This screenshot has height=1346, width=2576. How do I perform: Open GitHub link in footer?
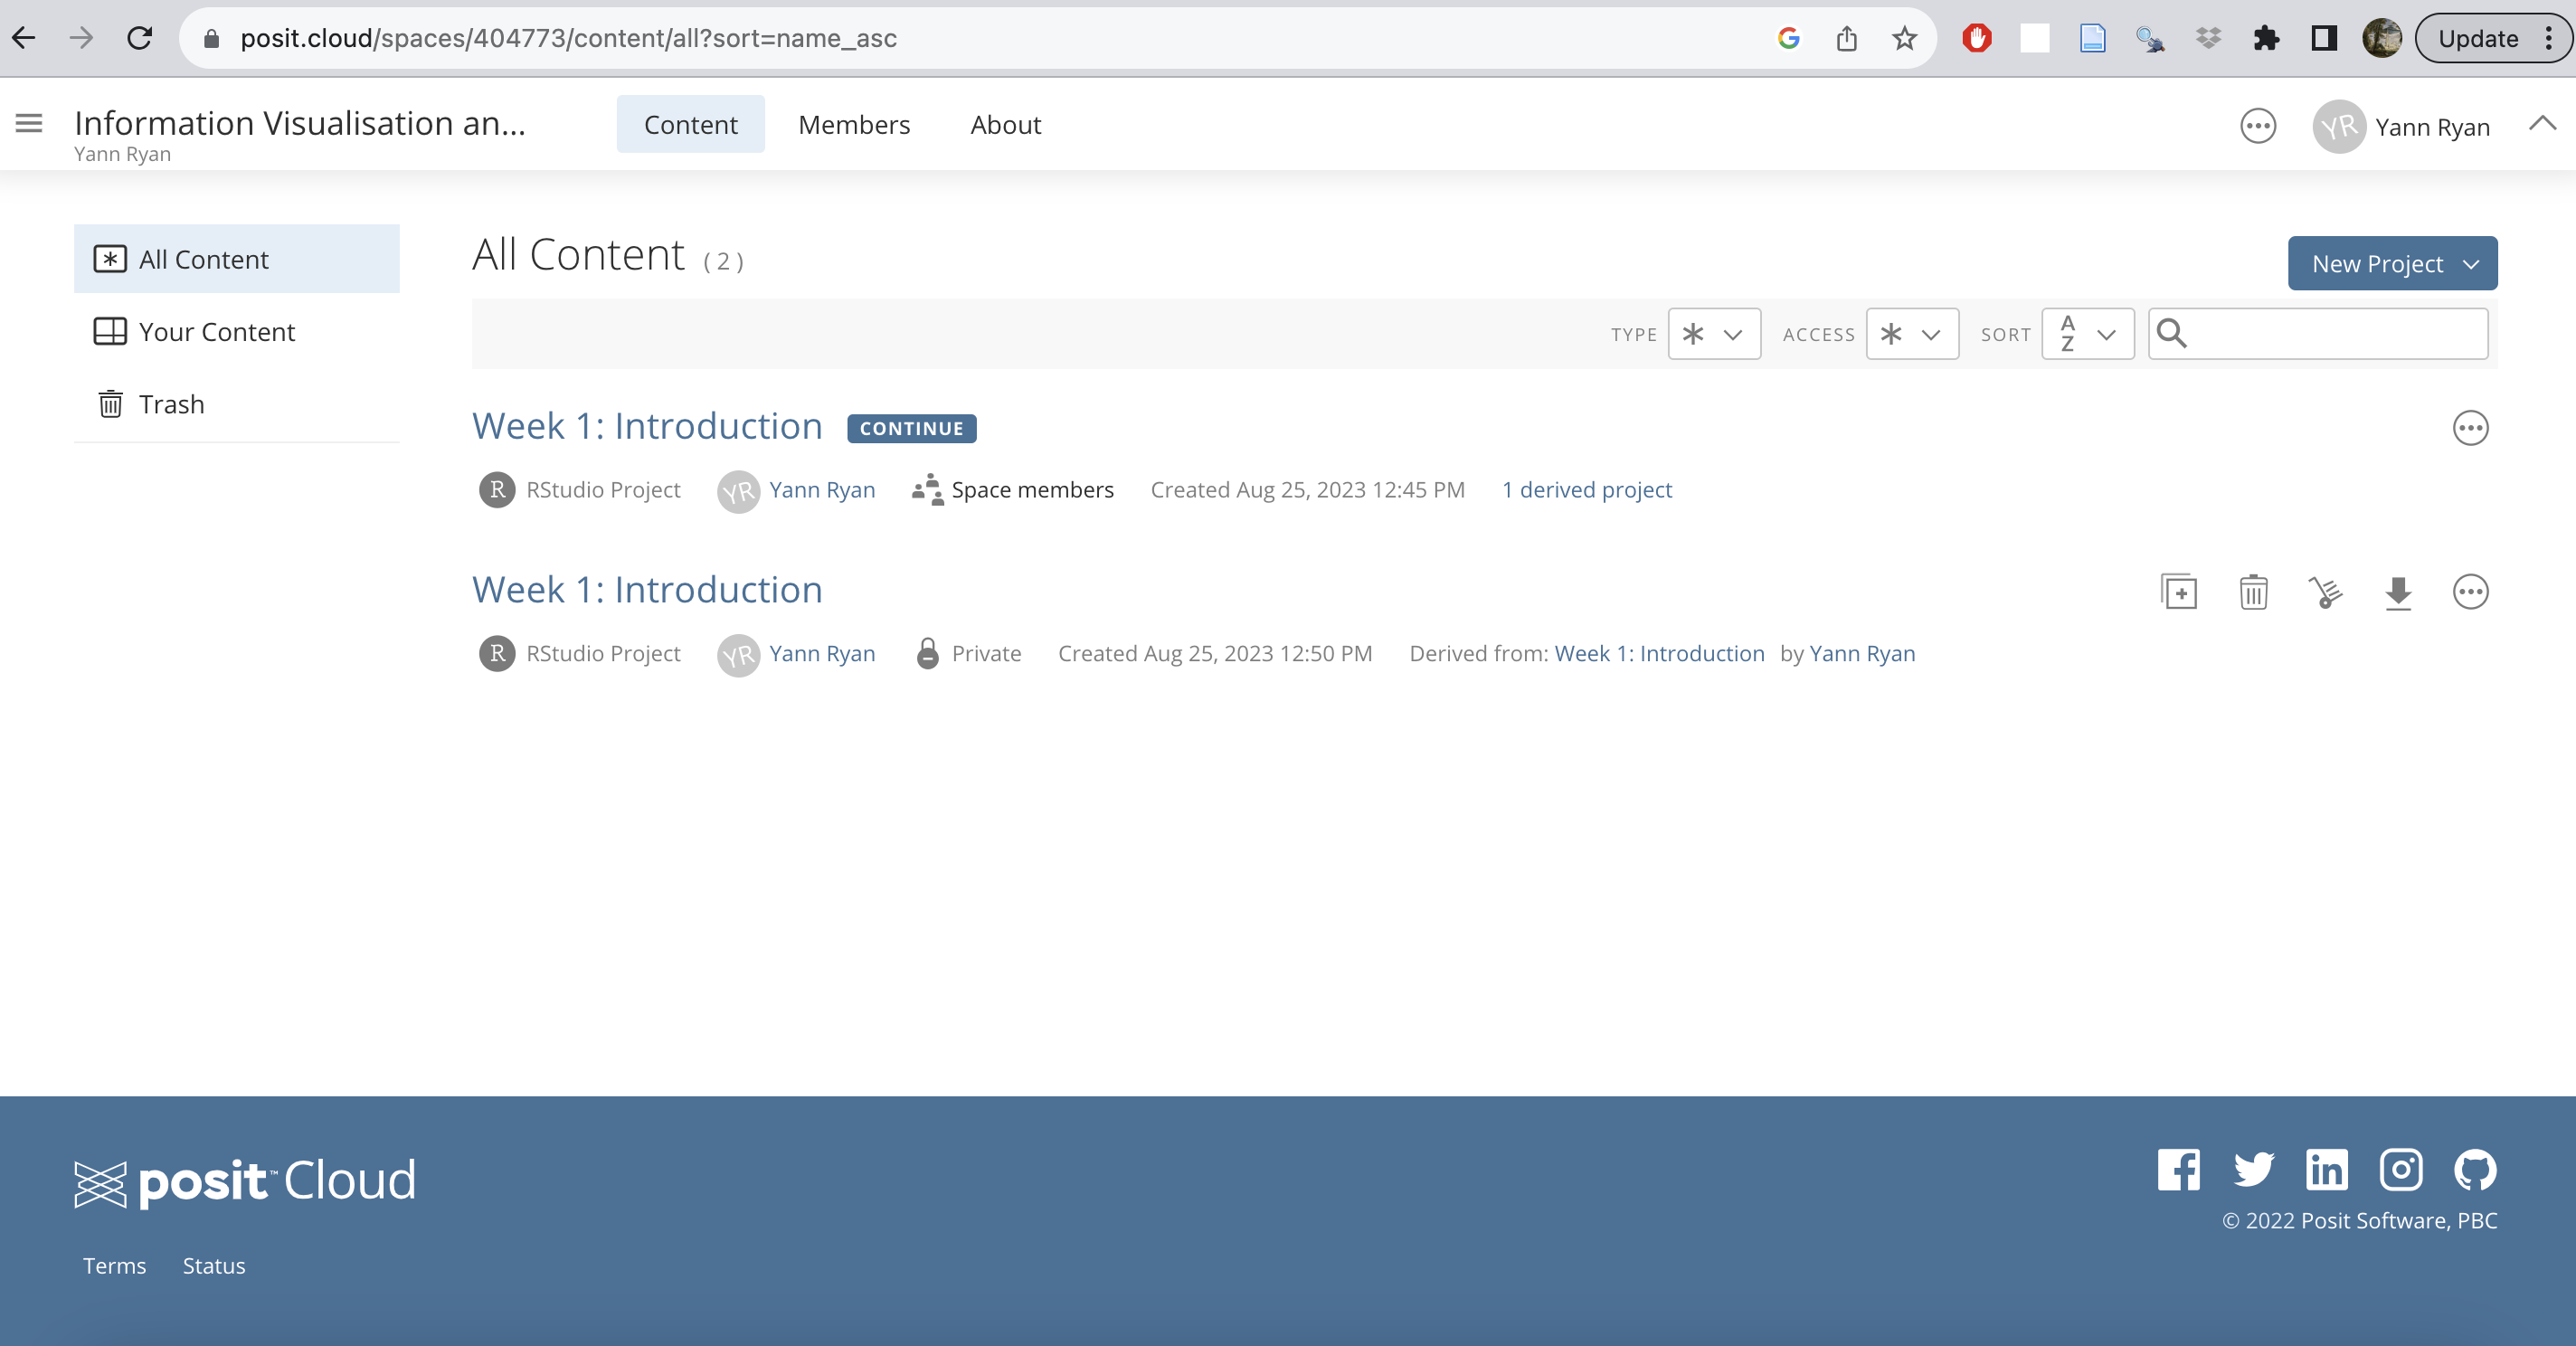[2475, 1169]
